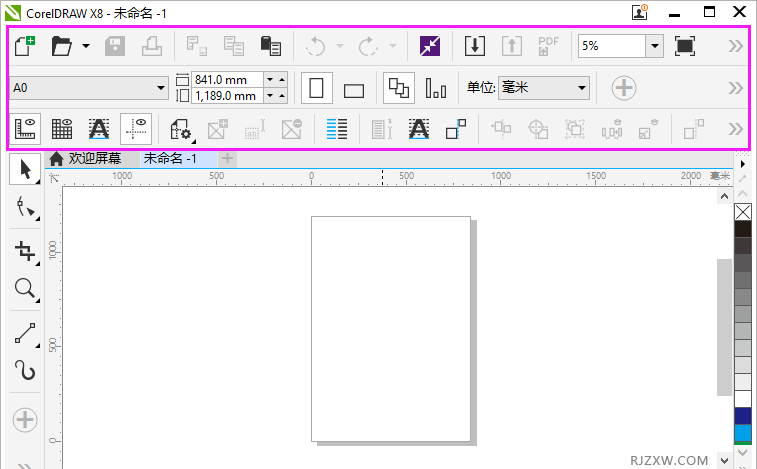
Task: Click the 5% zoom level field
Action: [612, 46]
